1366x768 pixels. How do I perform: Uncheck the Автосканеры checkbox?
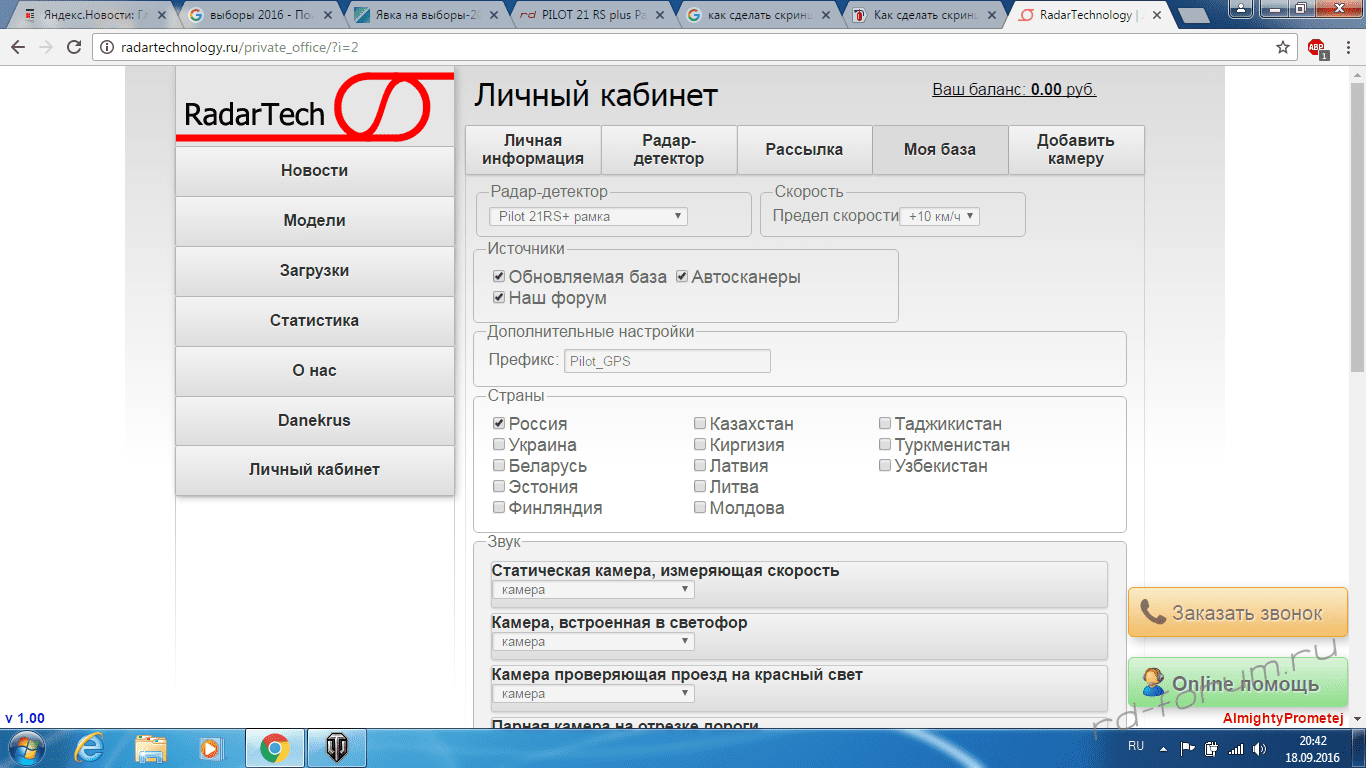pos(682,277)
